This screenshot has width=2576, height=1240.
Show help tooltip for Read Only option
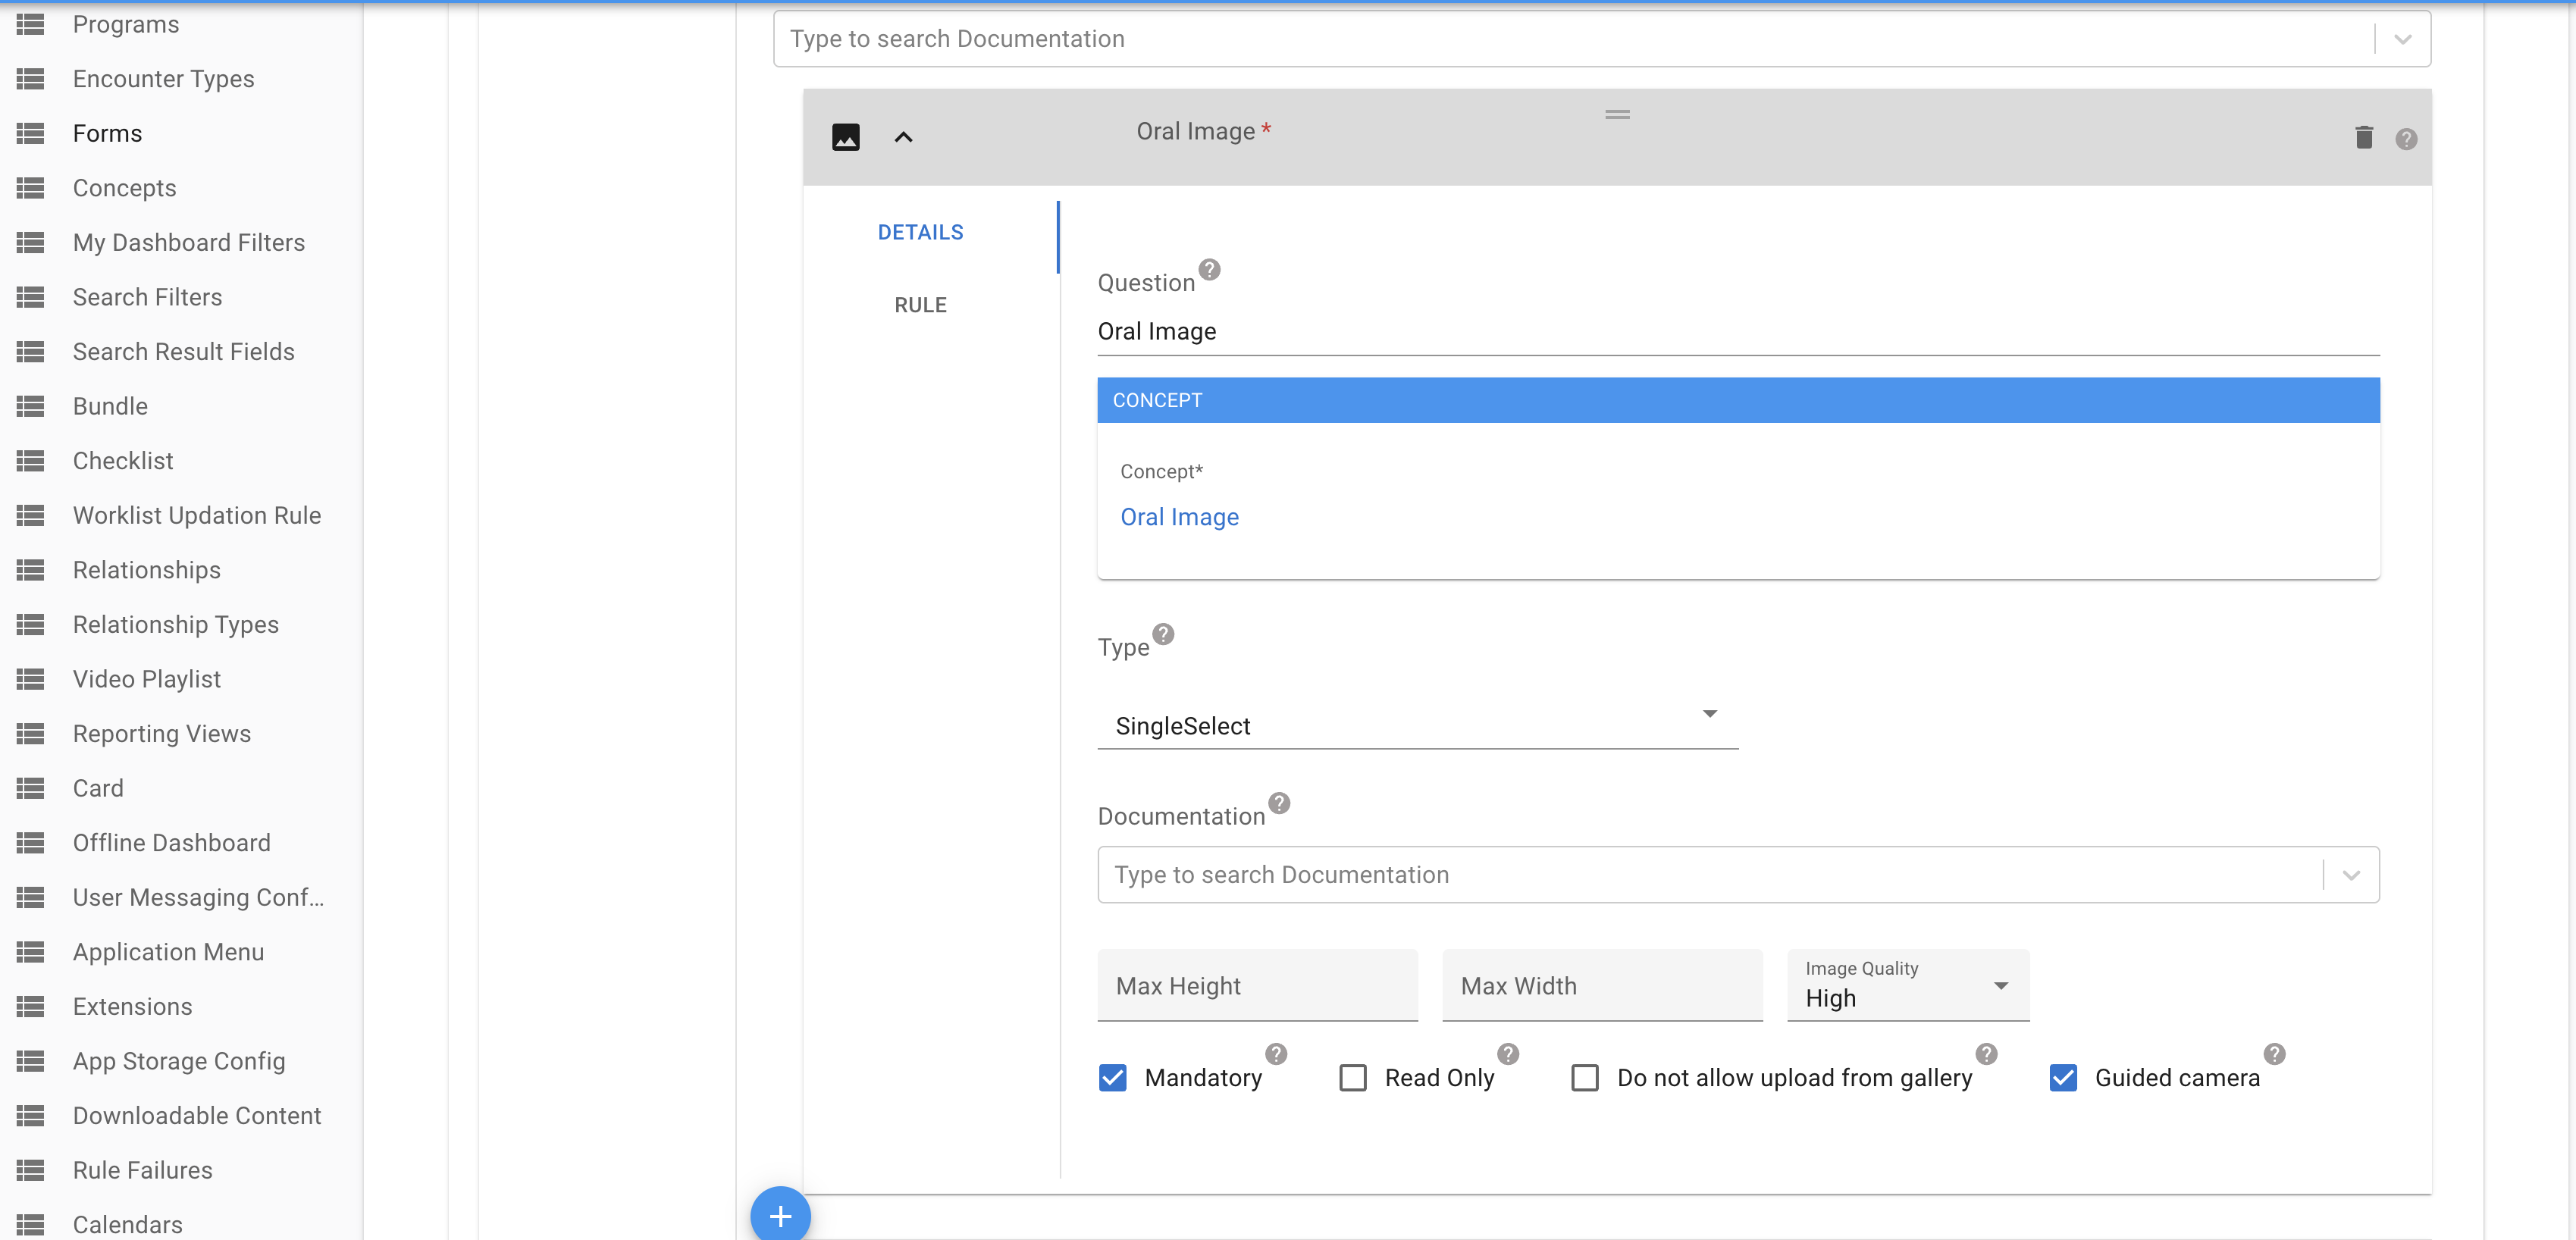coord(1508,1054)
